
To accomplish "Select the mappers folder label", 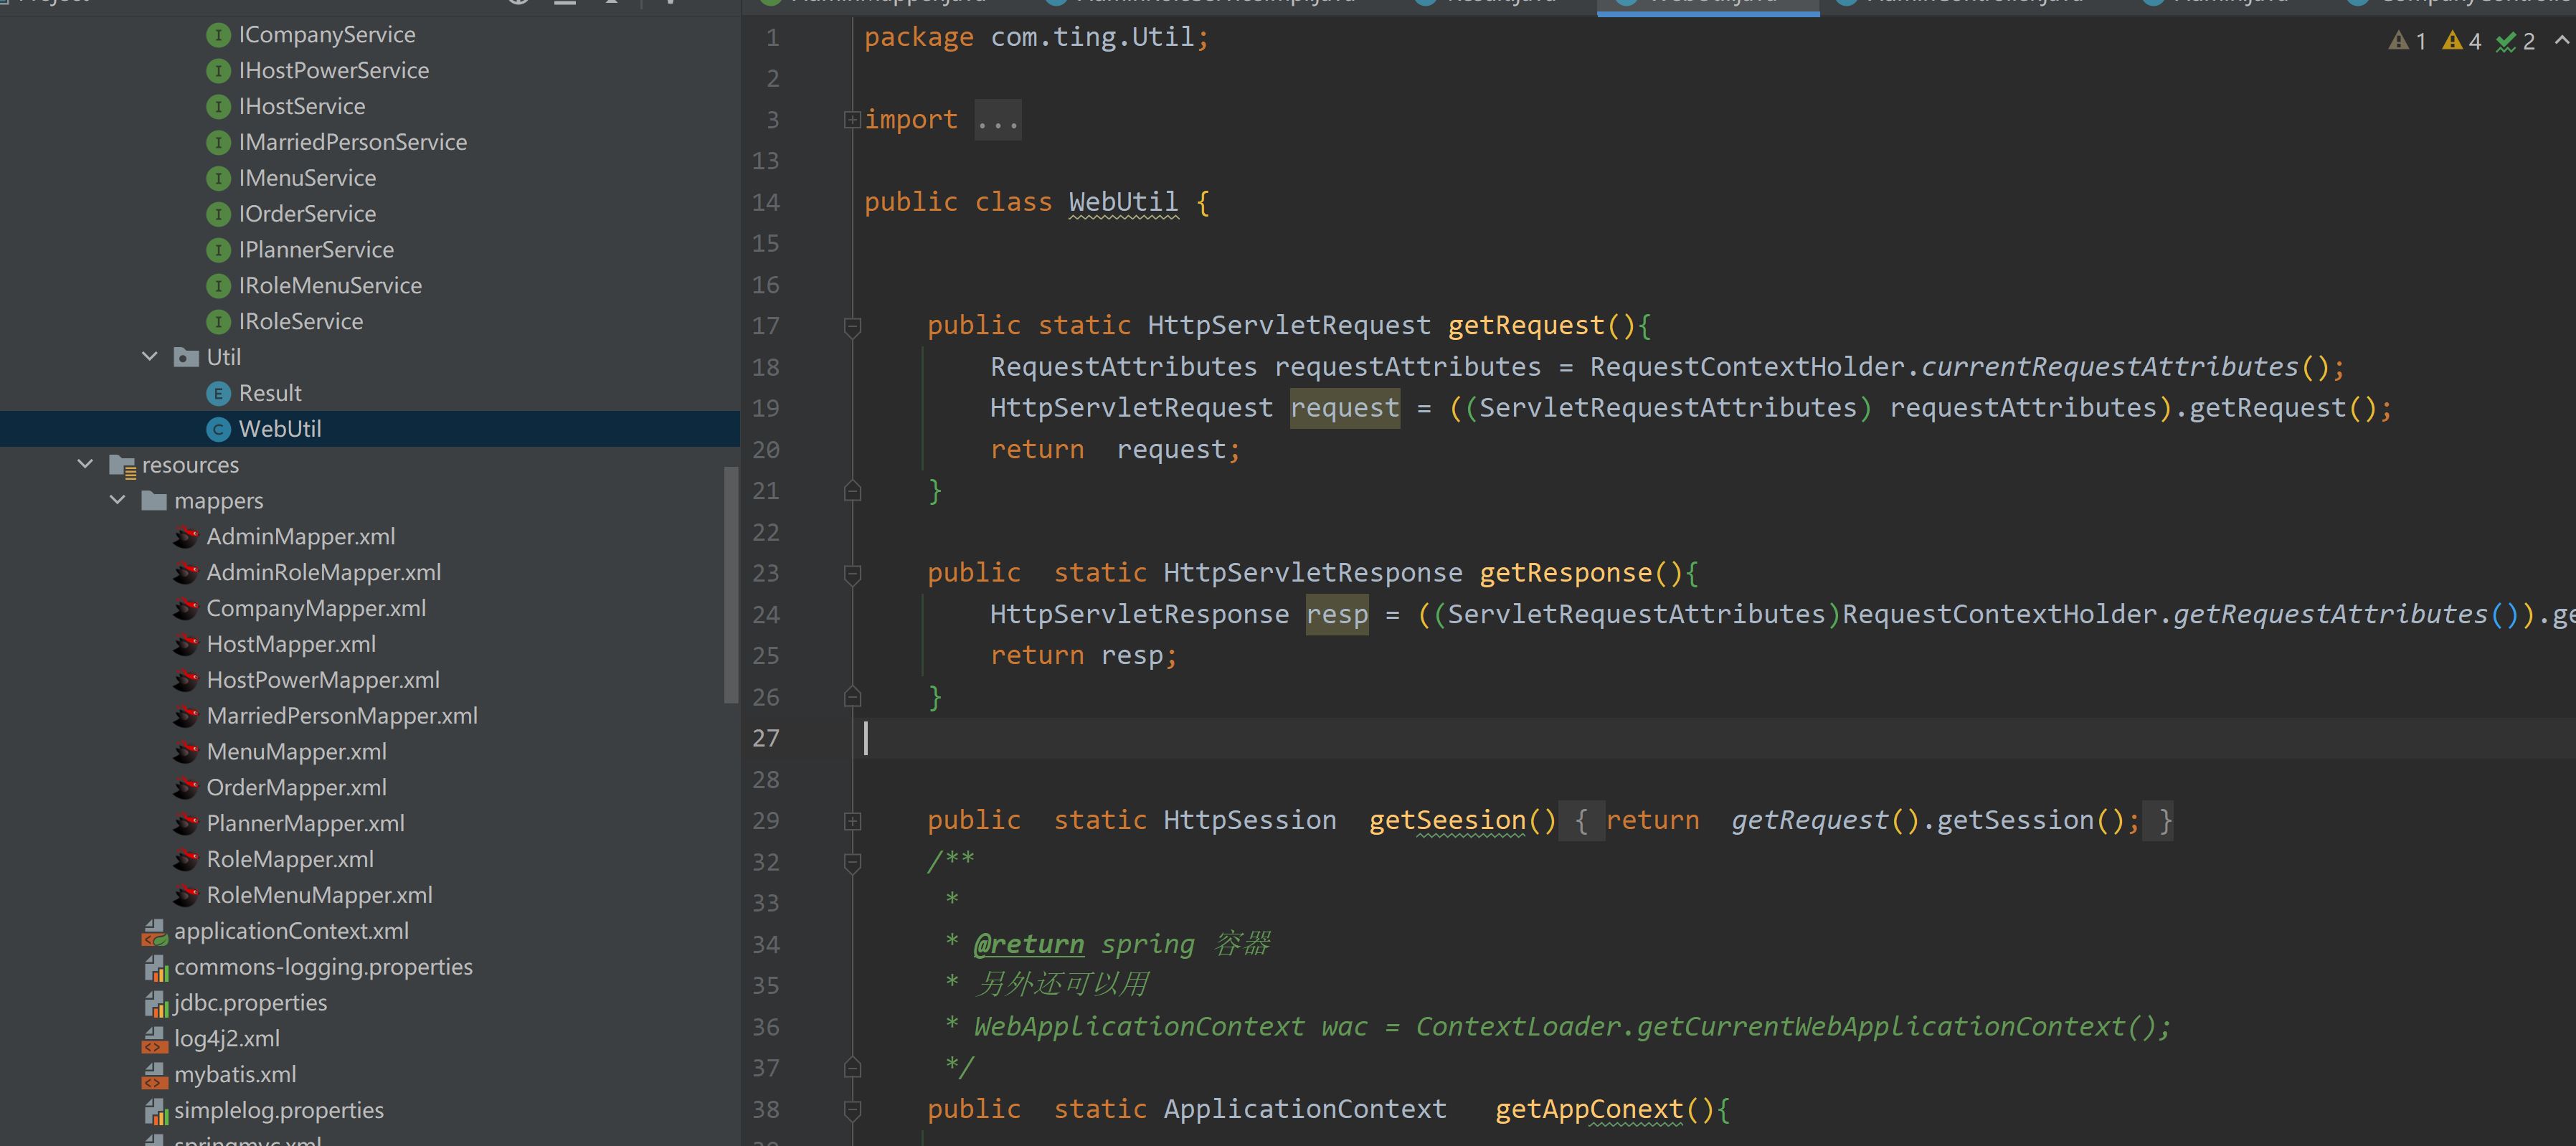I will coord(218,501).
